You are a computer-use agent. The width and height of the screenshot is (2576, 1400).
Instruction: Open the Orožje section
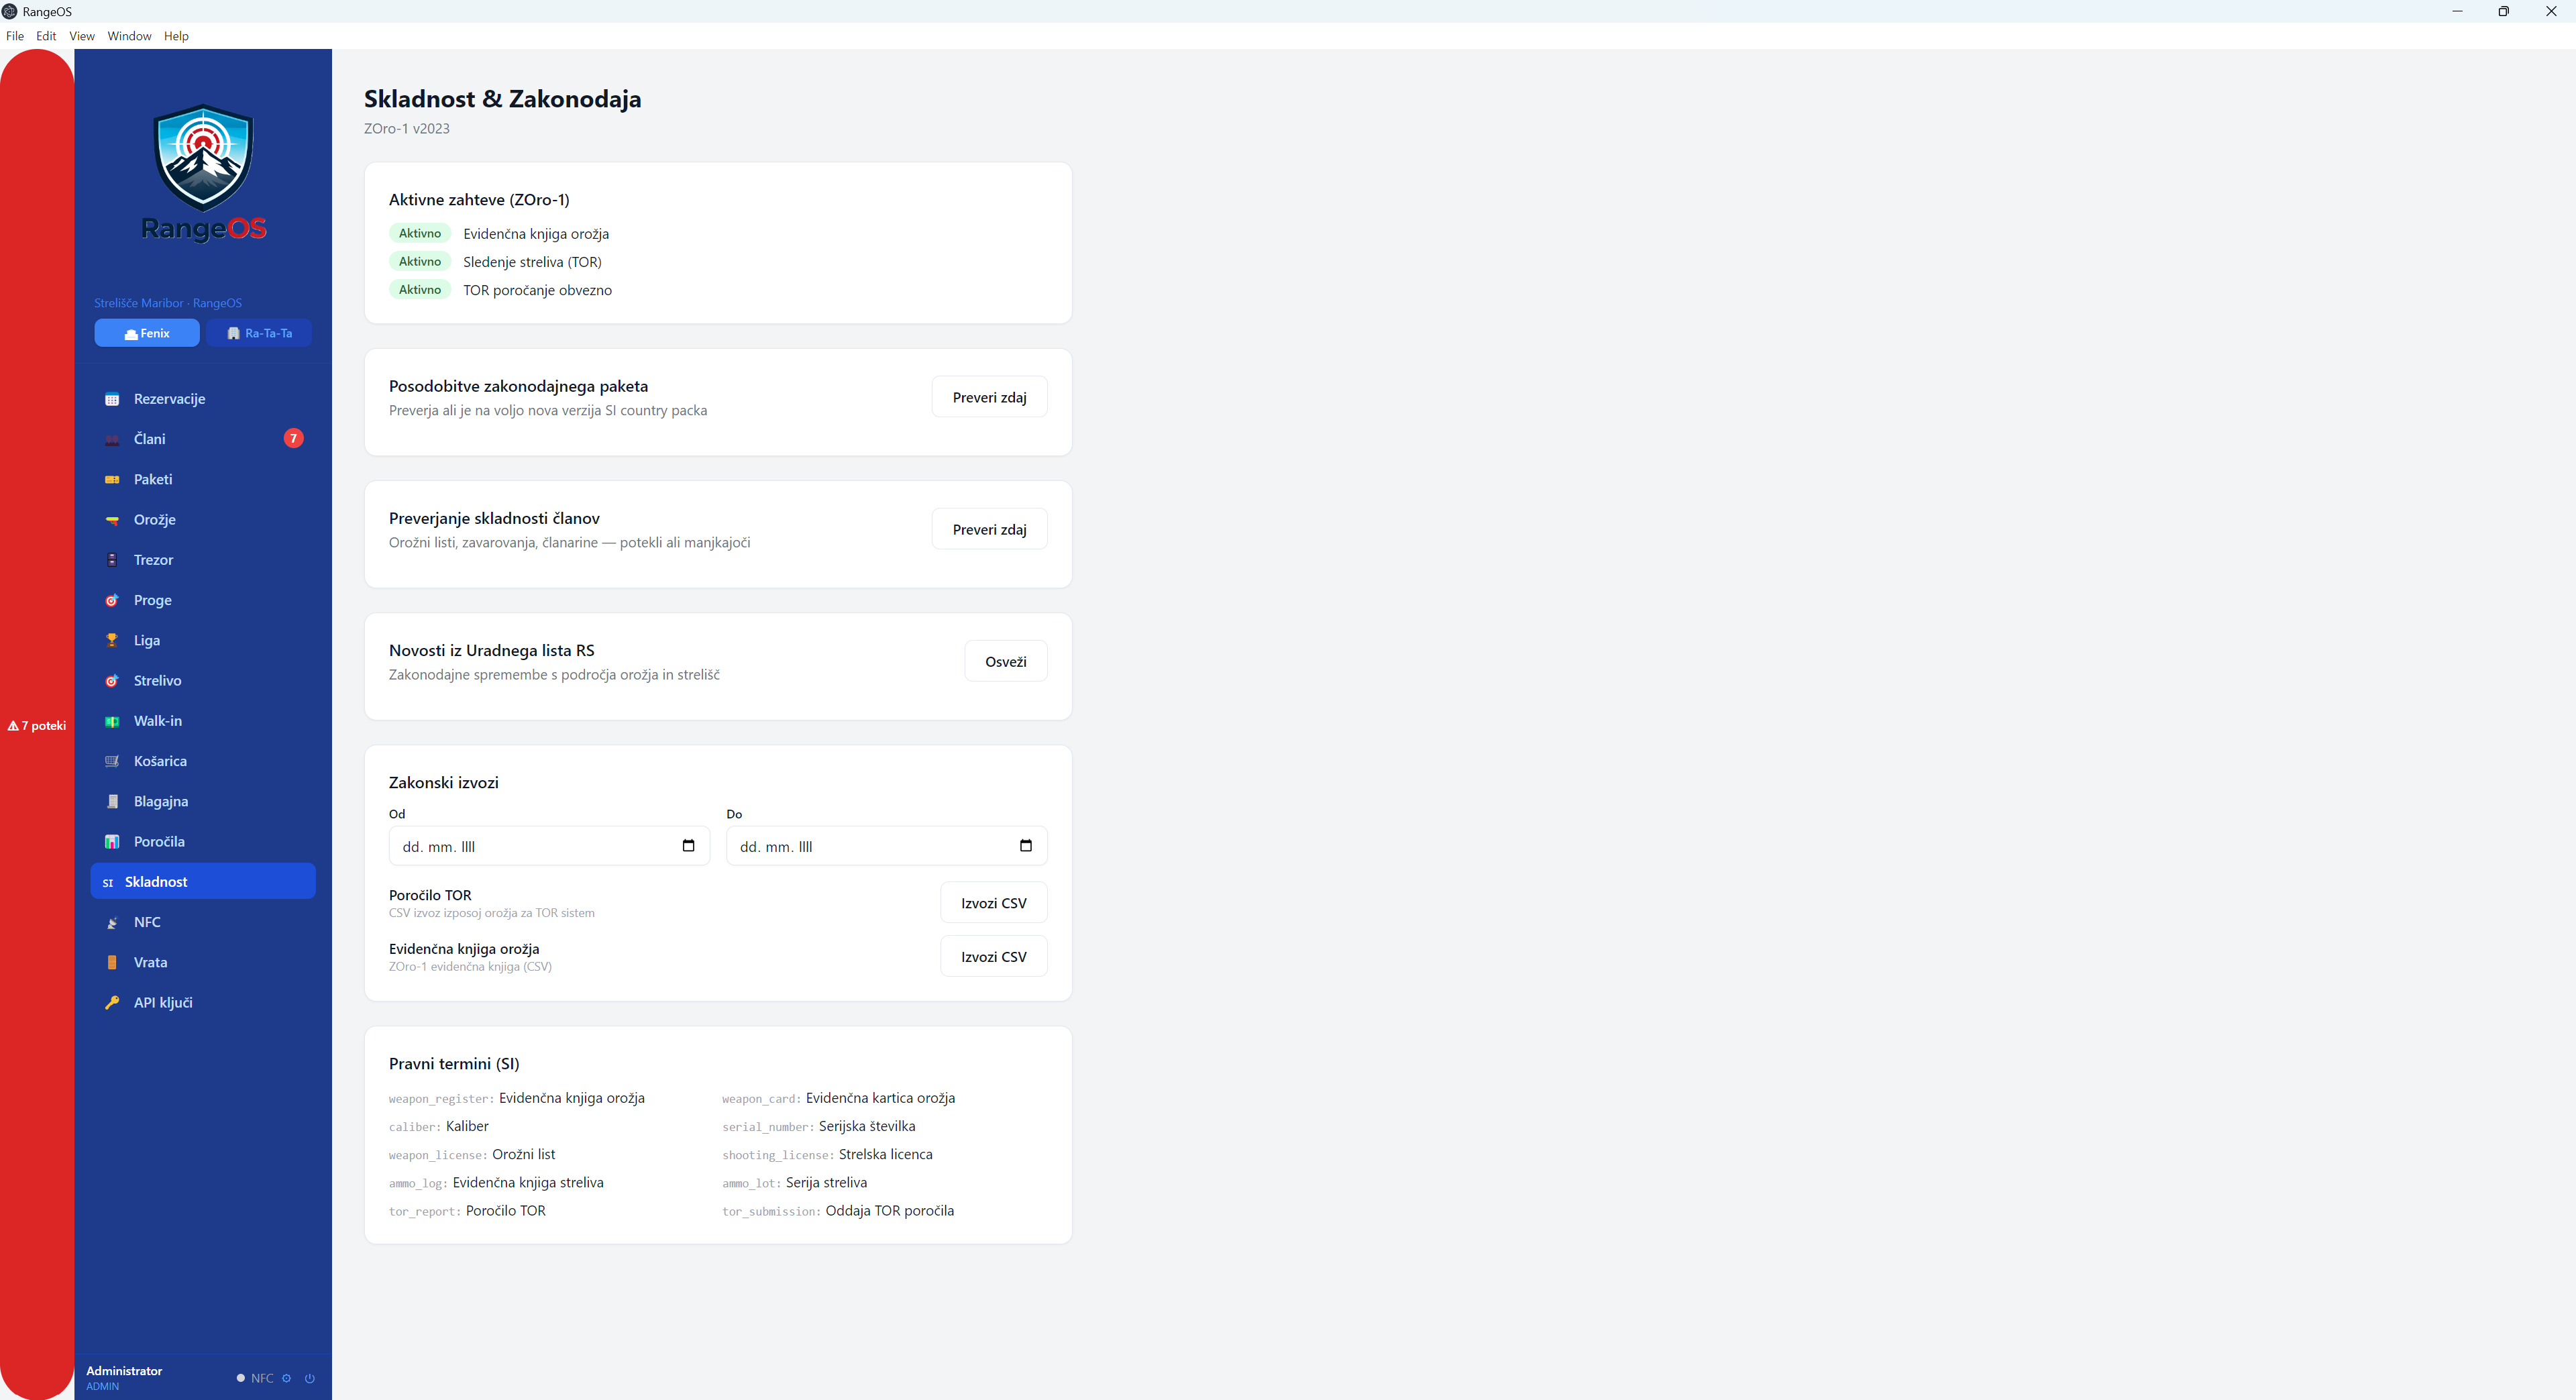(203, 520)
